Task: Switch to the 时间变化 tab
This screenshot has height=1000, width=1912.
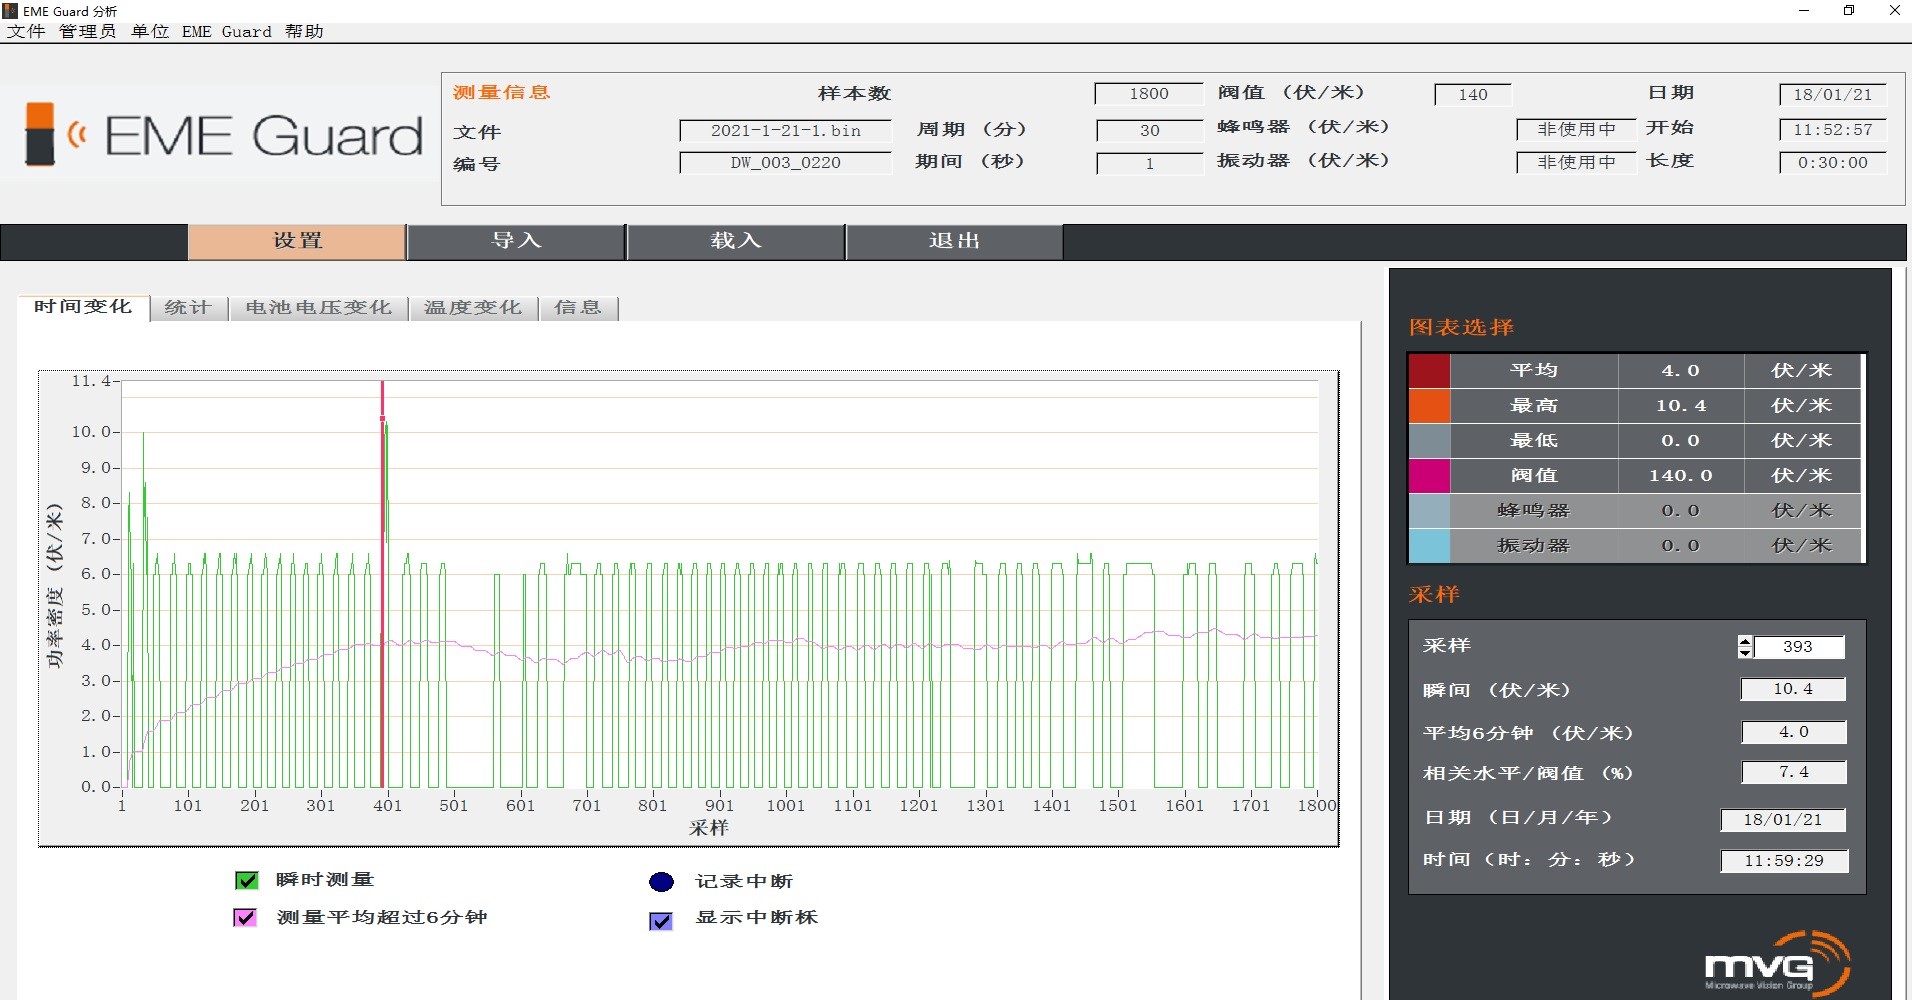Action: click(84, 307)
